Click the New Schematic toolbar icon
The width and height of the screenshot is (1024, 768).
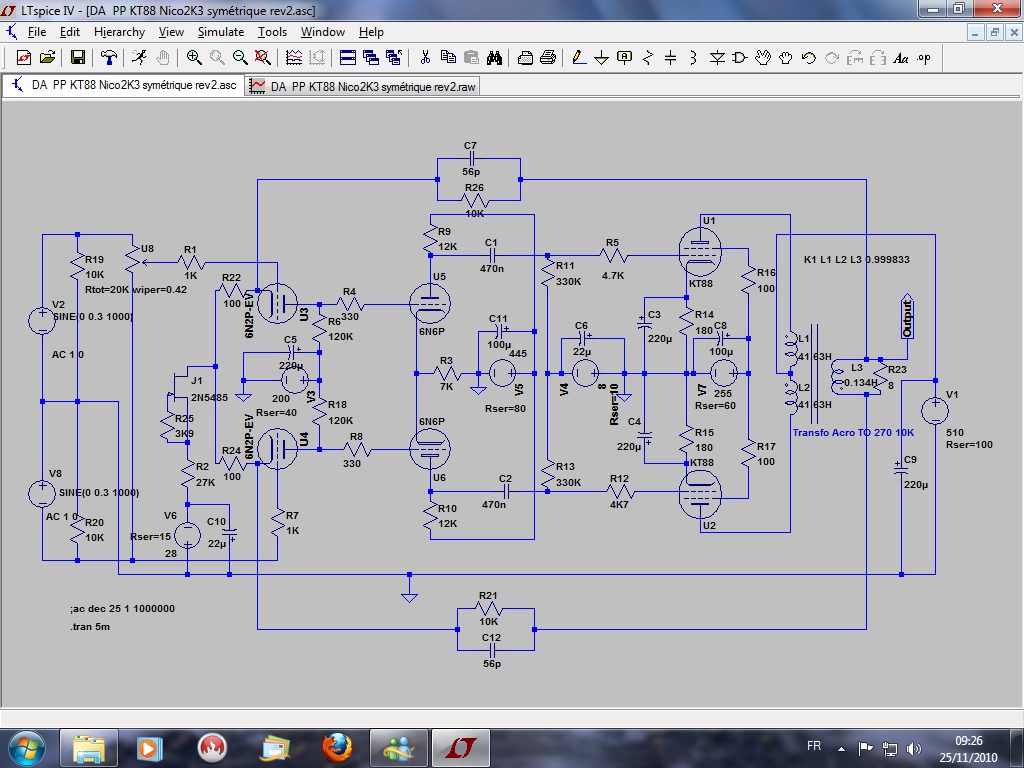pyautogui.click(x=24, y=58)
